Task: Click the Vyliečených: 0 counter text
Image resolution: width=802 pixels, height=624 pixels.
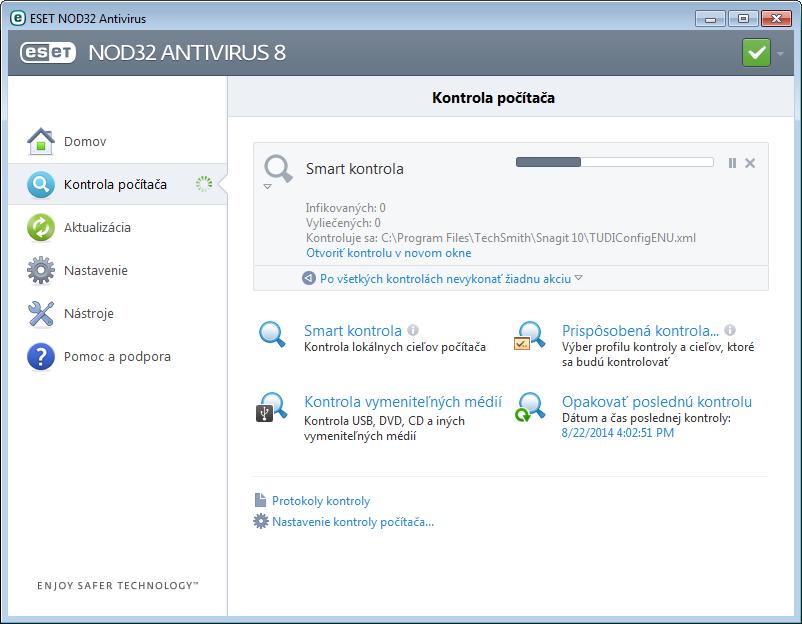Action: 343,223
